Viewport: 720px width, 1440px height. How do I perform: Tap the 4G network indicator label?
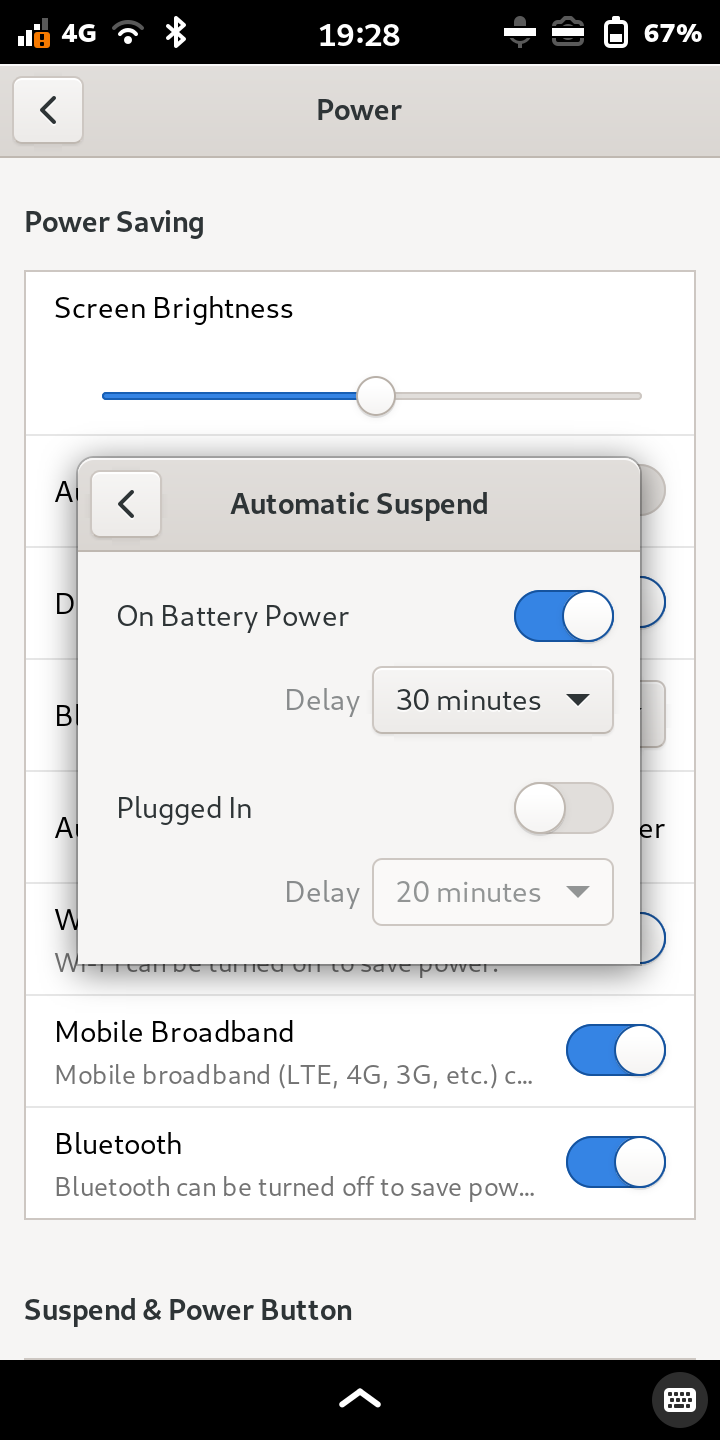79,33
